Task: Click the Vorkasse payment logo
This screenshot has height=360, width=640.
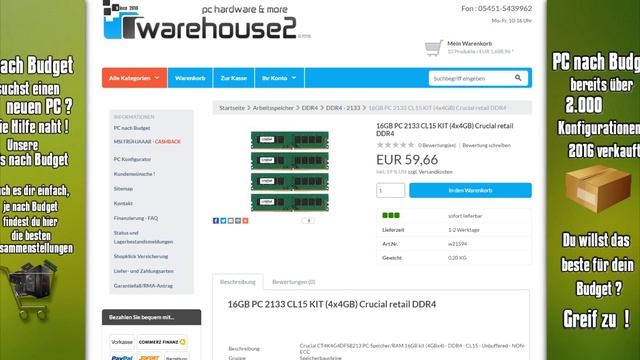Action: click(x=122, y=342)
